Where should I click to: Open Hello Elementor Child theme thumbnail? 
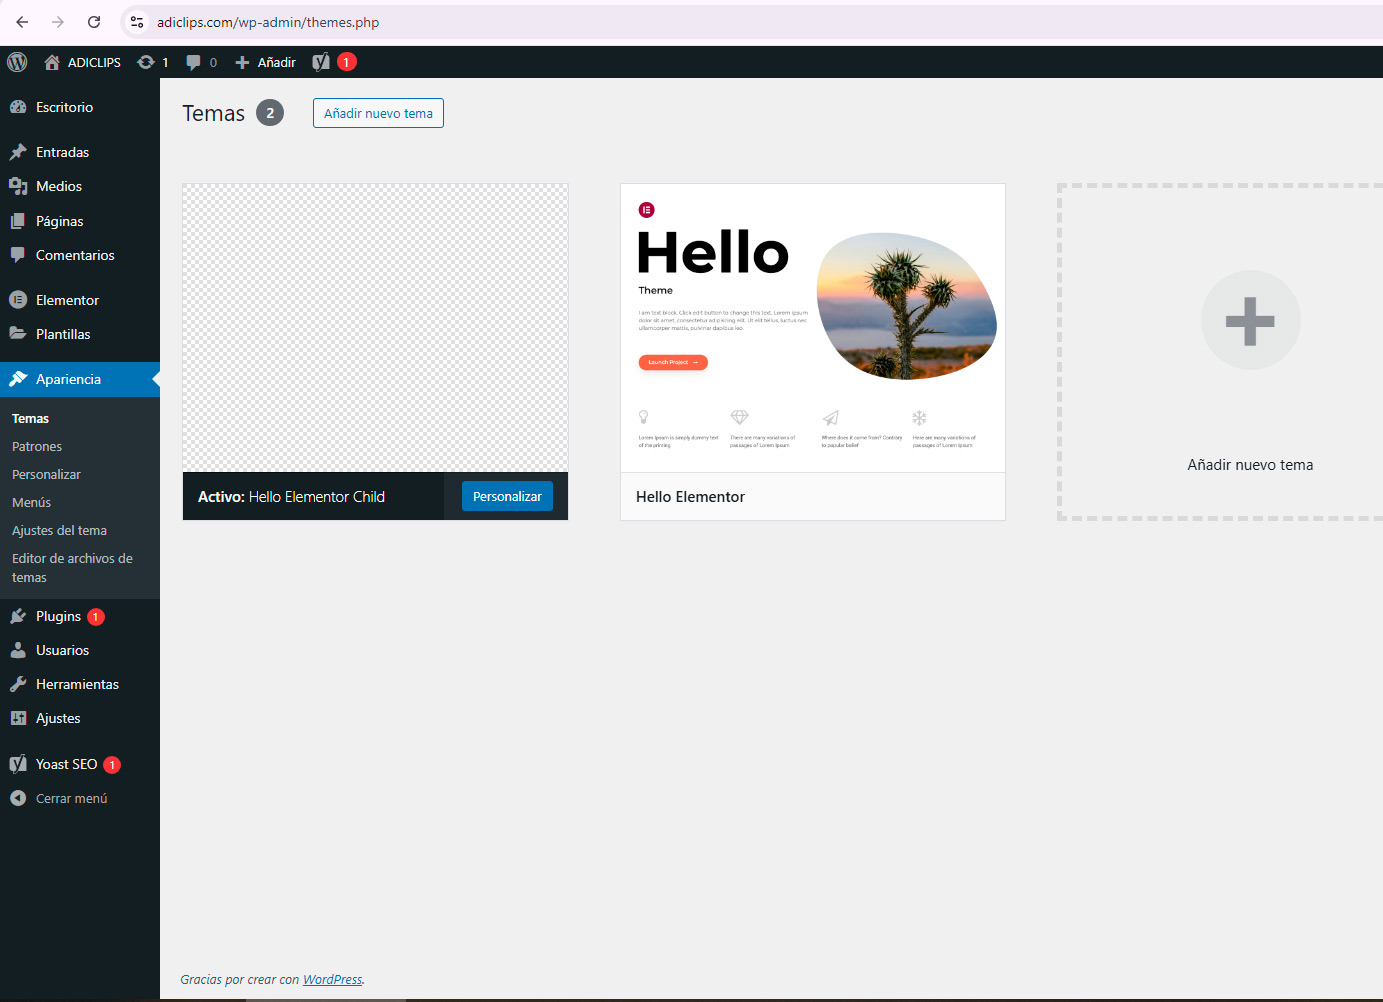375,328
